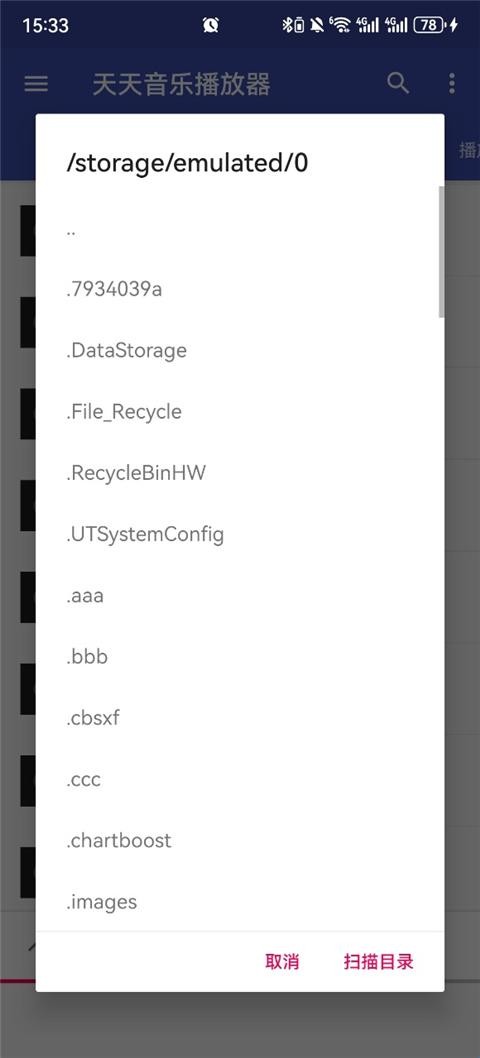This screenshot has width=480, height=1058.
Task: Click the 扫描目录 scan directory button
Action: (378, 962)
